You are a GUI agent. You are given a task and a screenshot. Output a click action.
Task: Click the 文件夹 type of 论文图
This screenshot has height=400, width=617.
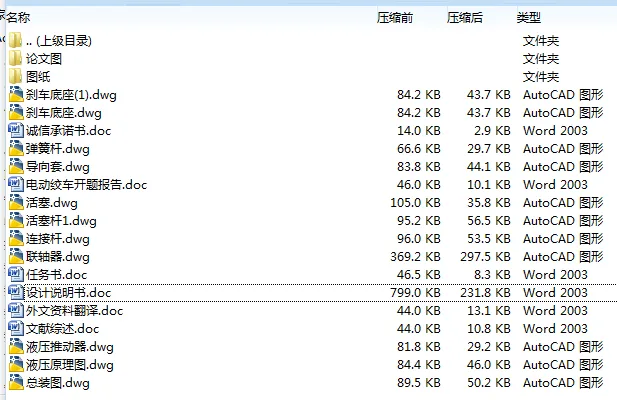point(541,59)
